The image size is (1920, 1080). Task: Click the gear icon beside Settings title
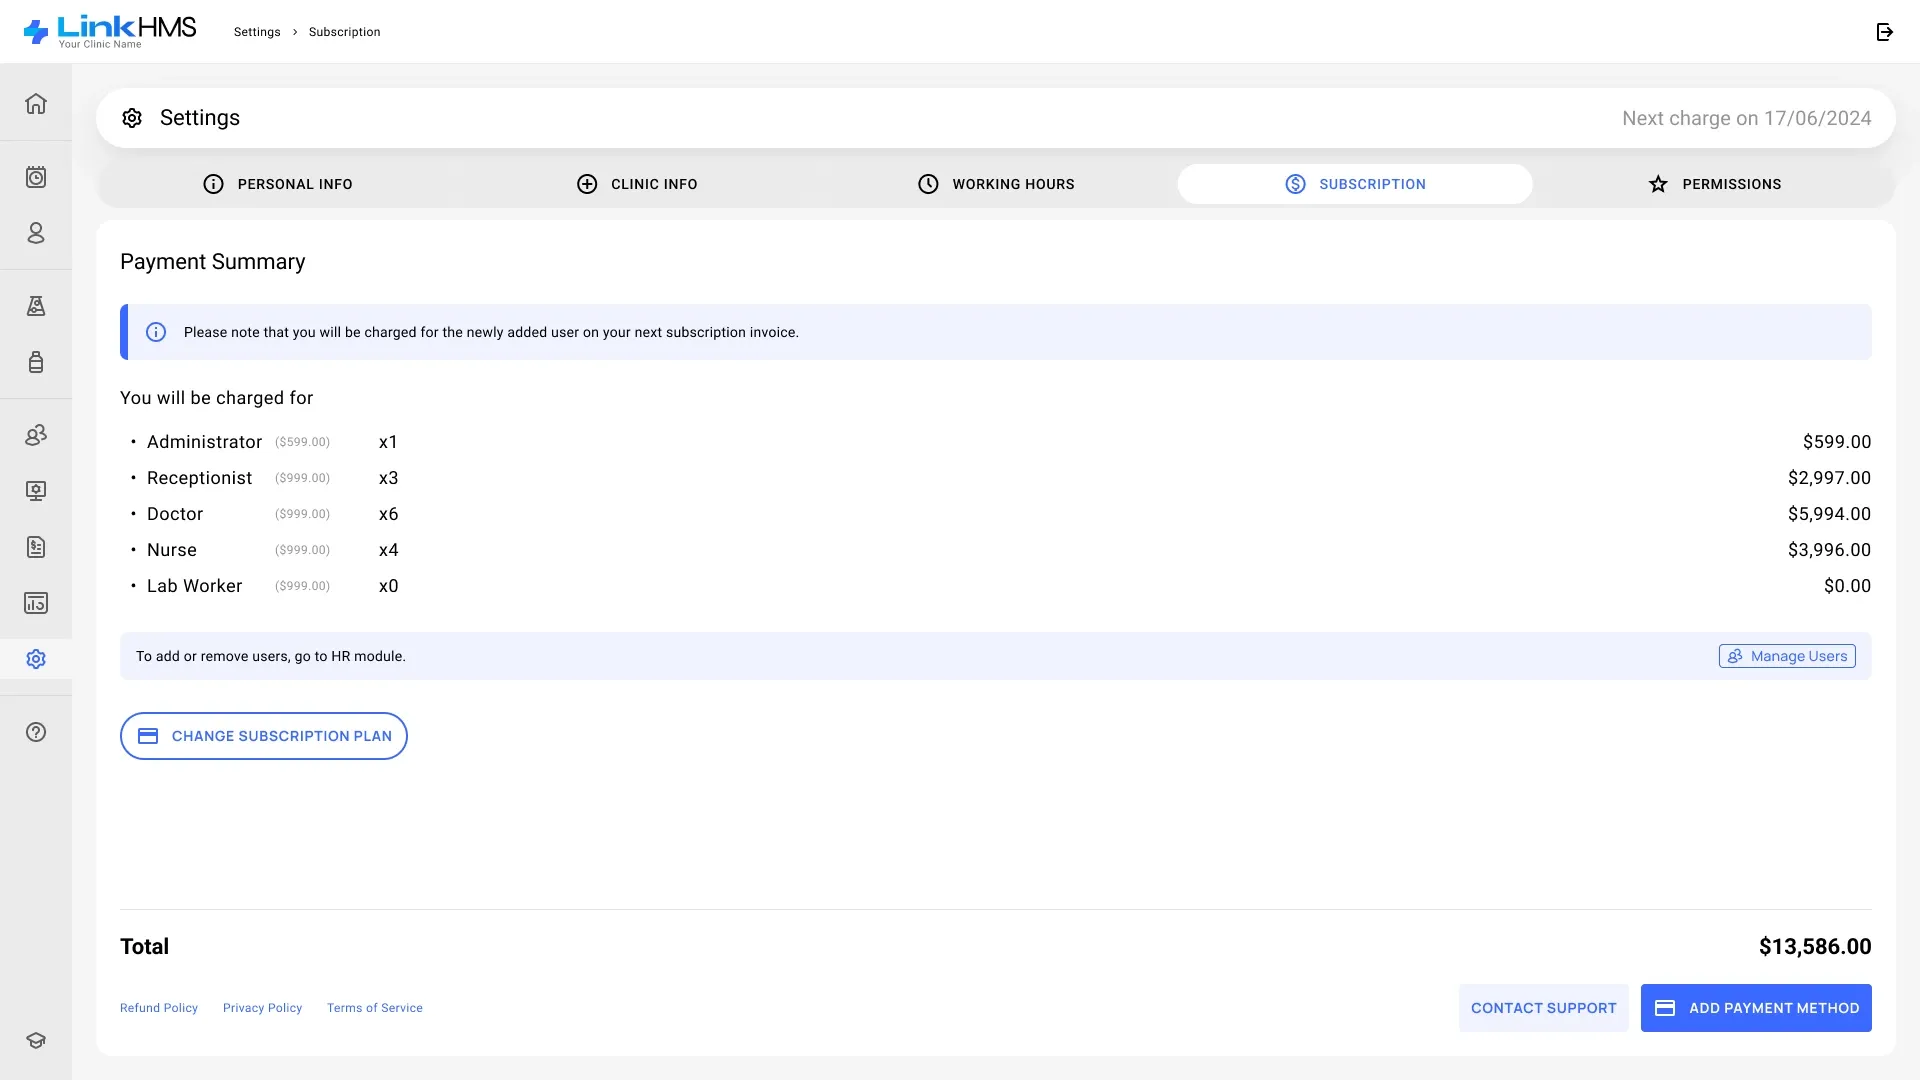pyautogui.click(x=132, y=118)
